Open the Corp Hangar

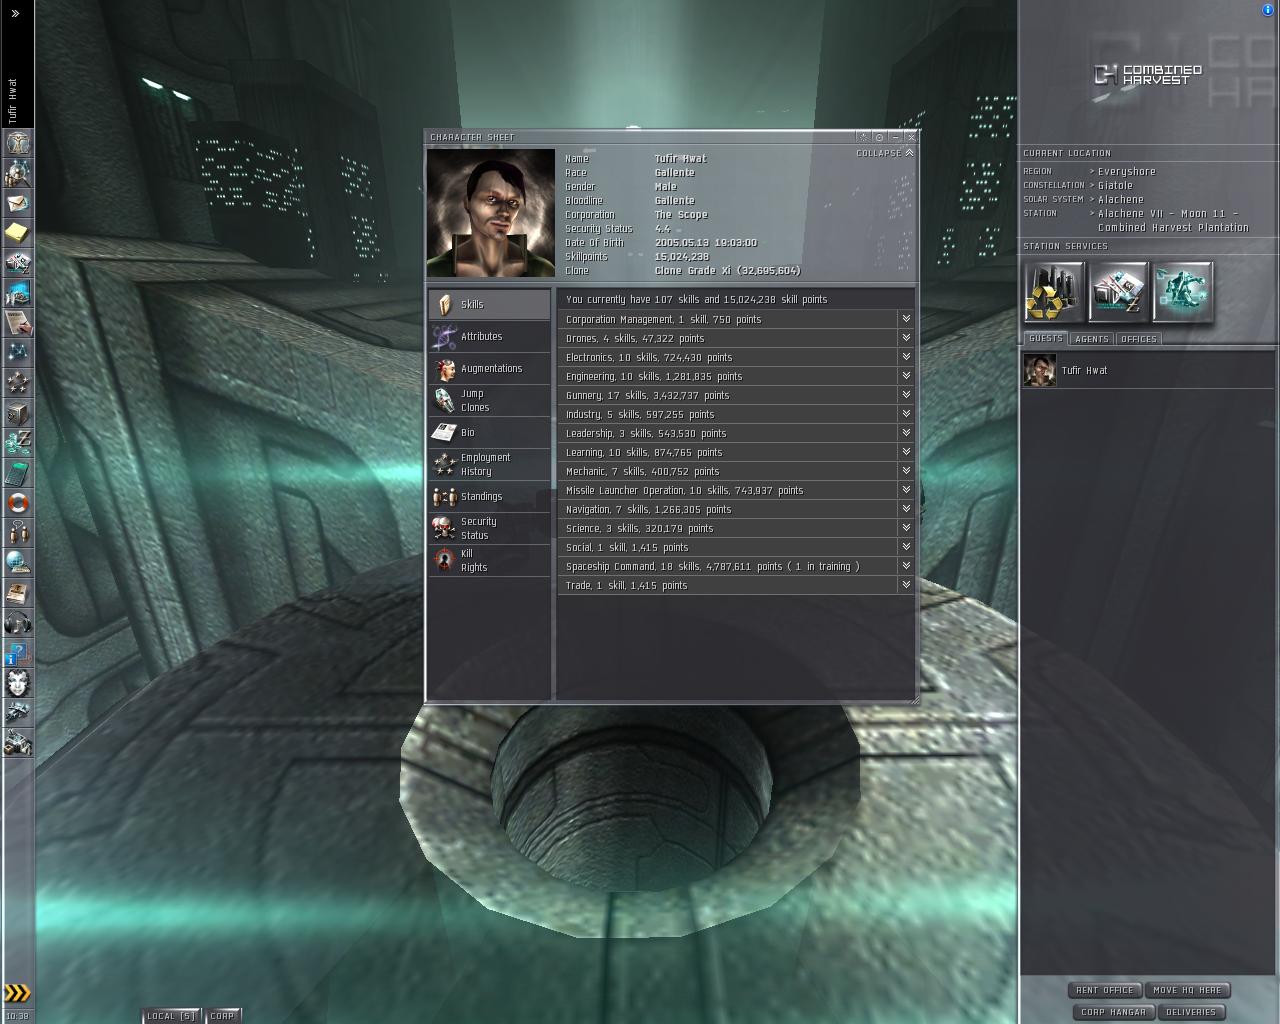(1114, 1012)
